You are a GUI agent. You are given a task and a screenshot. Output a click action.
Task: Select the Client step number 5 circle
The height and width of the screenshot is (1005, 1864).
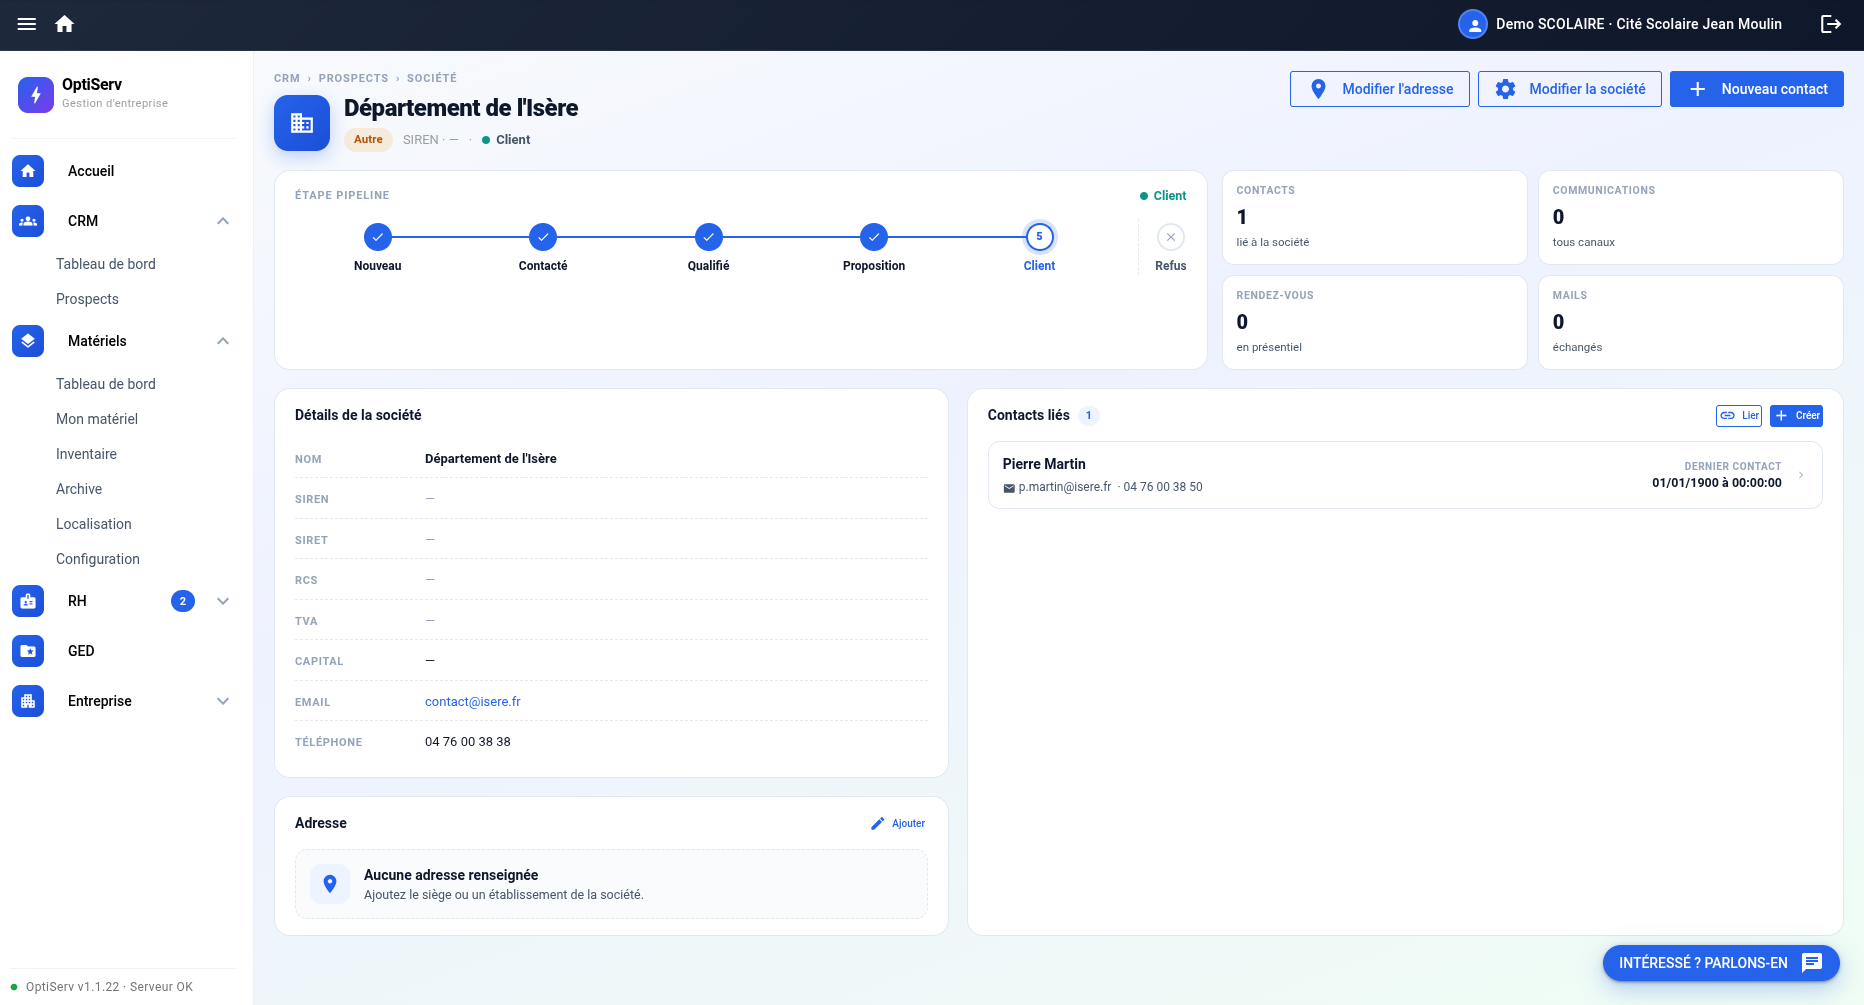point(1040,237)
